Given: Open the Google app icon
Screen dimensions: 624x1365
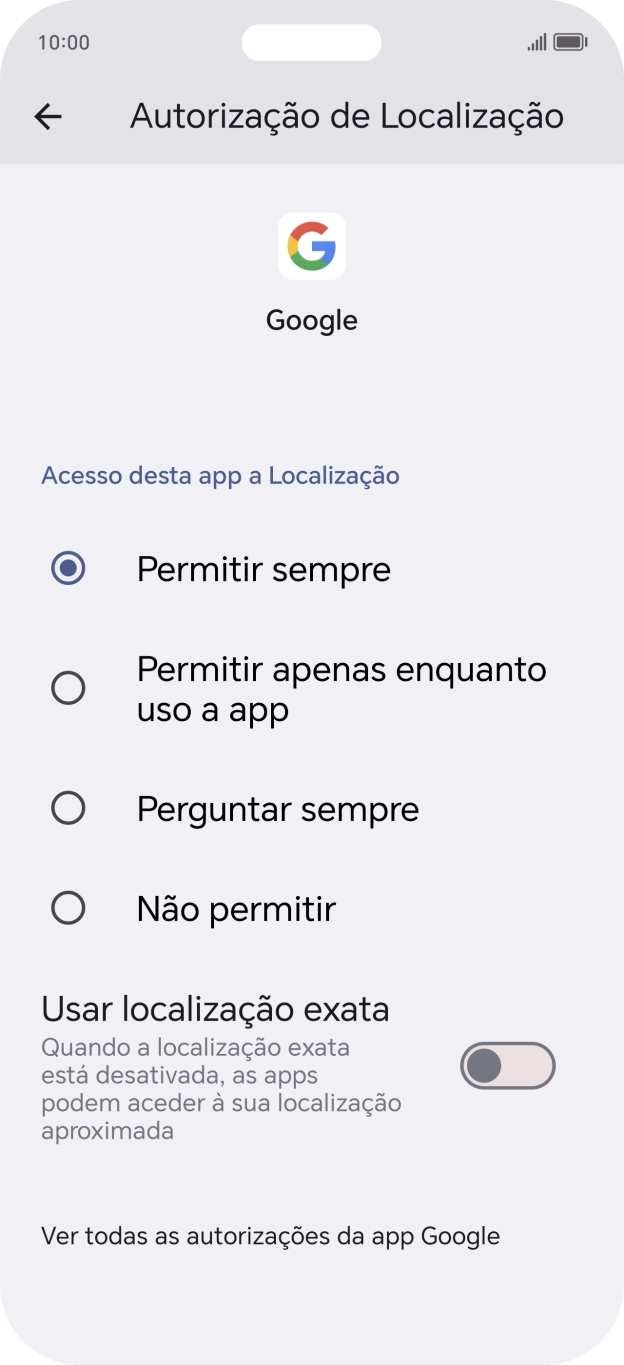Looking at the screenshot, I should [312, 246].
